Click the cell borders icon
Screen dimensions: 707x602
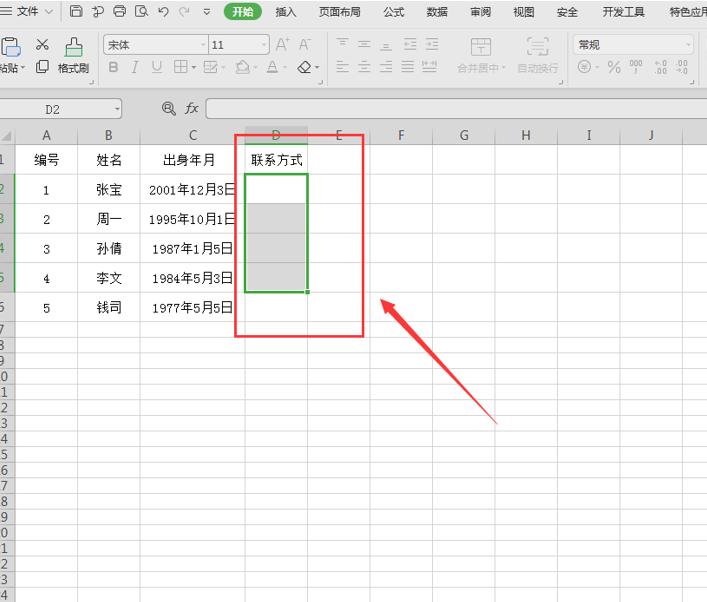point(180,67)
